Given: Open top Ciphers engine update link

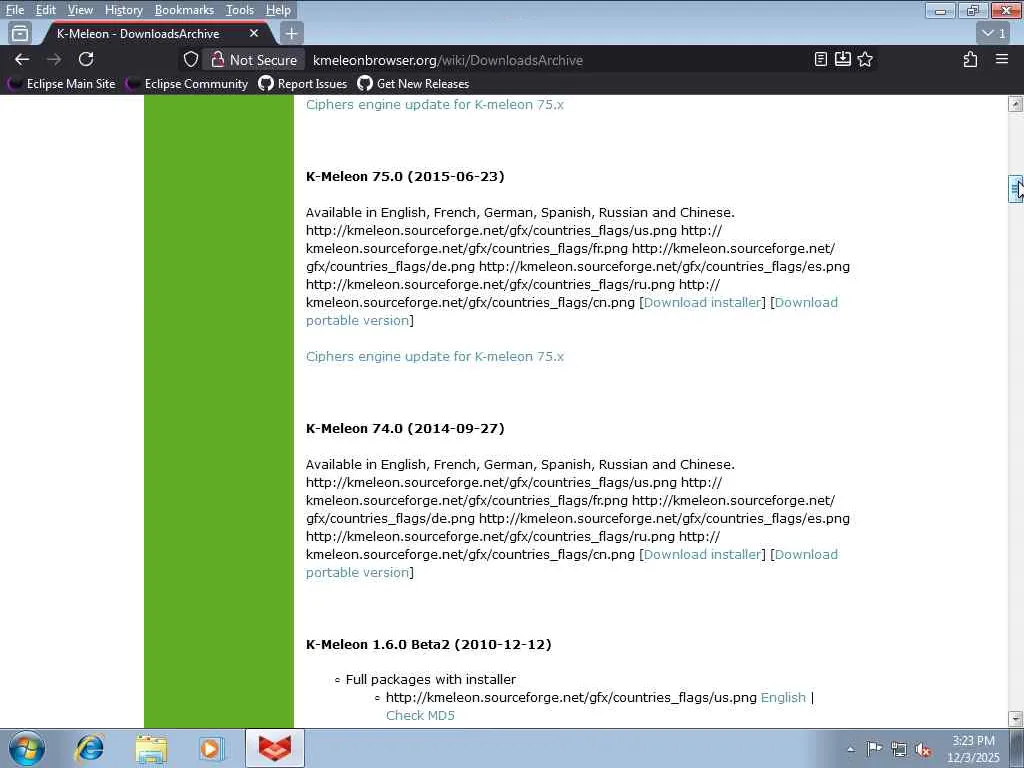Looking at the screenshot, I should (435, 104).
